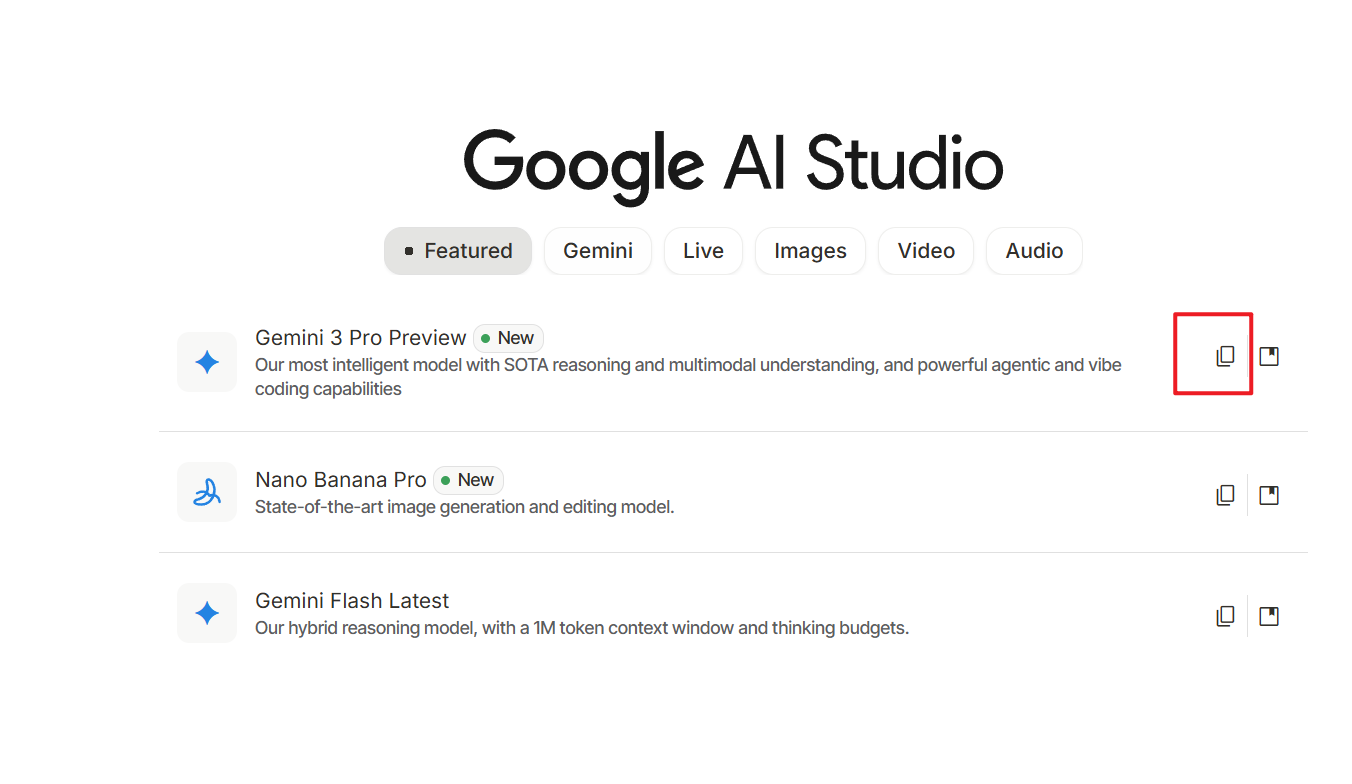Open the Live models category
Image resolution: width=1352 pixels, height=784 pixels.
[x=703, y=251]
